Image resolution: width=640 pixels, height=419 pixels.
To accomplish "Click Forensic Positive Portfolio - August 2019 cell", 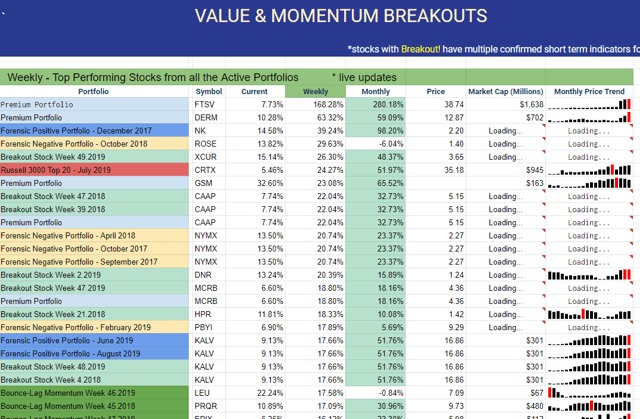I will 94,353.
